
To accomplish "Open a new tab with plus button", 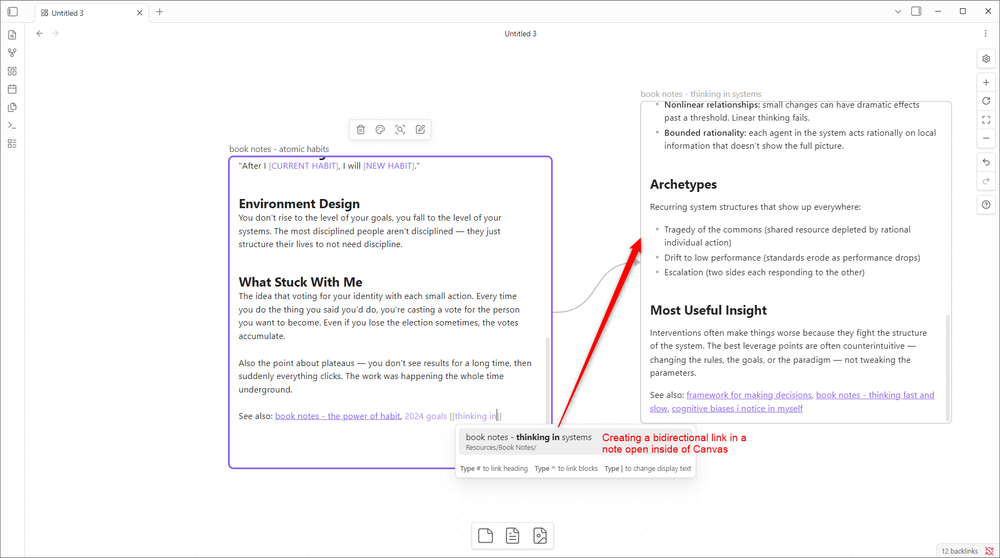I will tap(159, 11).
